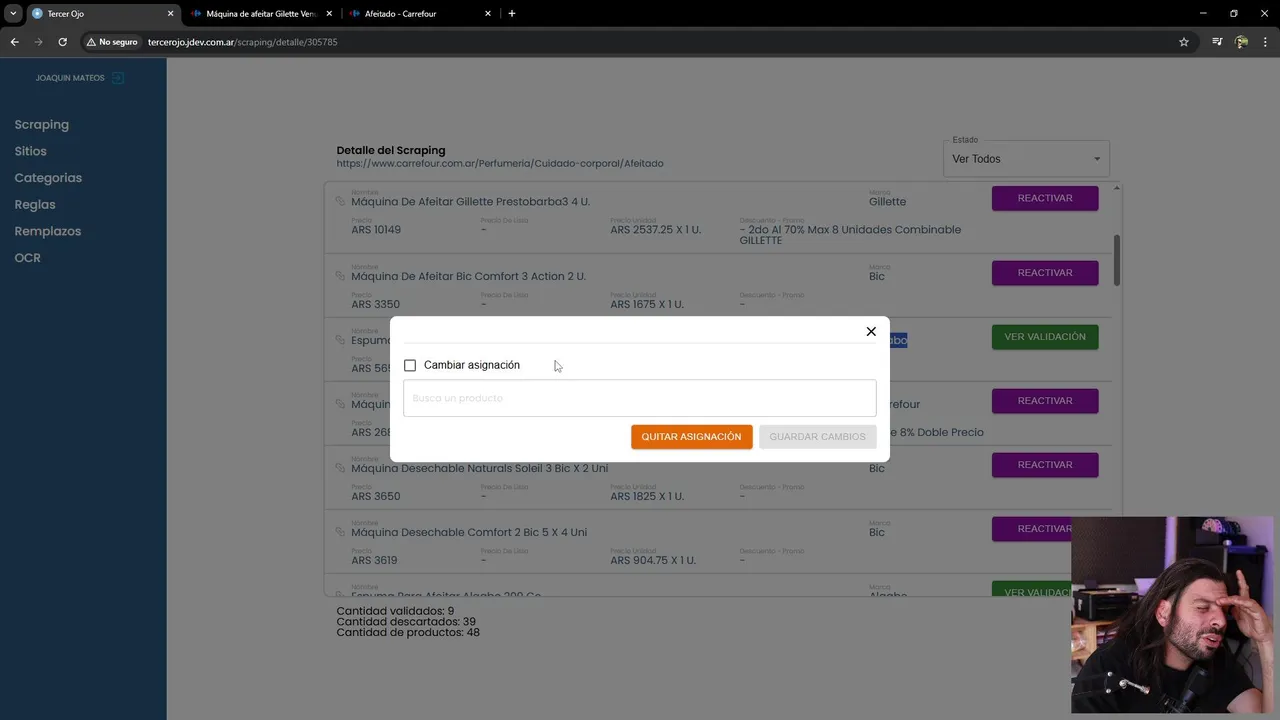
Task: Open the Estado Ver Todos dropdown
Action: point(1026,159)
